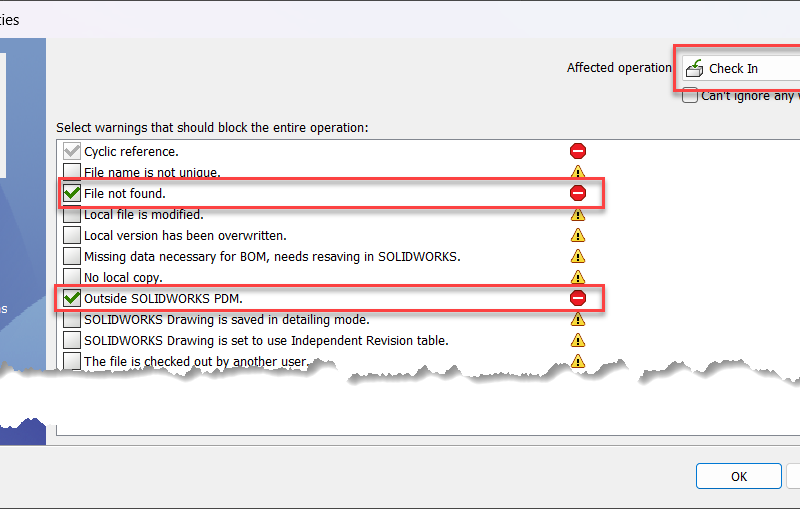The height and width of the screenshot is (509, 800).
Task: Click warning icon for Missing data necessary for BOM
Action: click(577, 256)
